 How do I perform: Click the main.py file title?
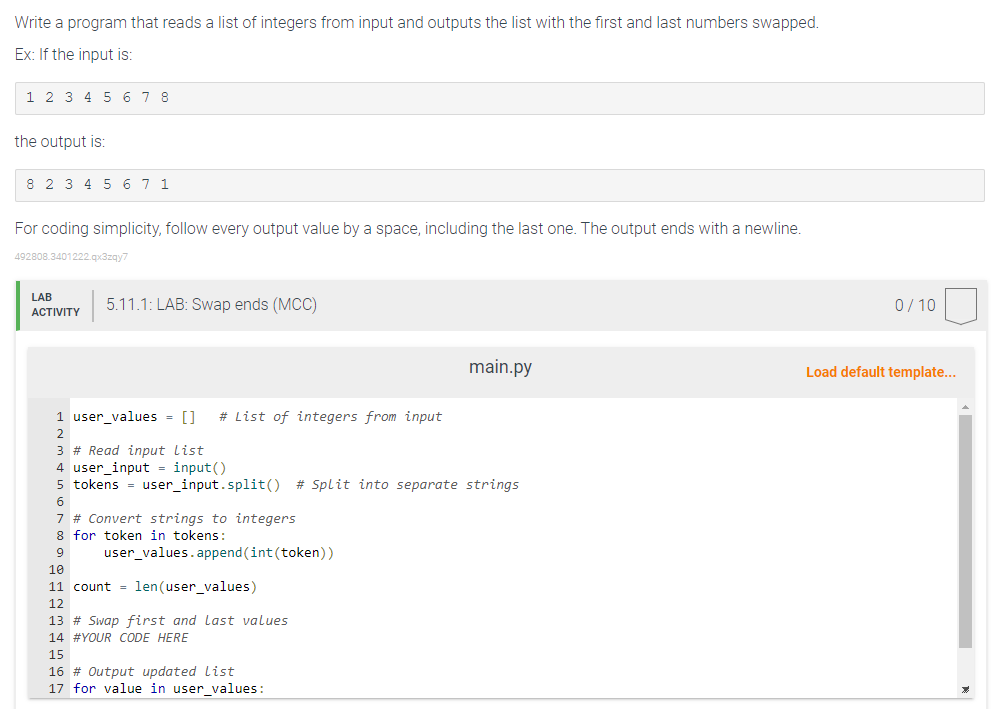point(500,367)
